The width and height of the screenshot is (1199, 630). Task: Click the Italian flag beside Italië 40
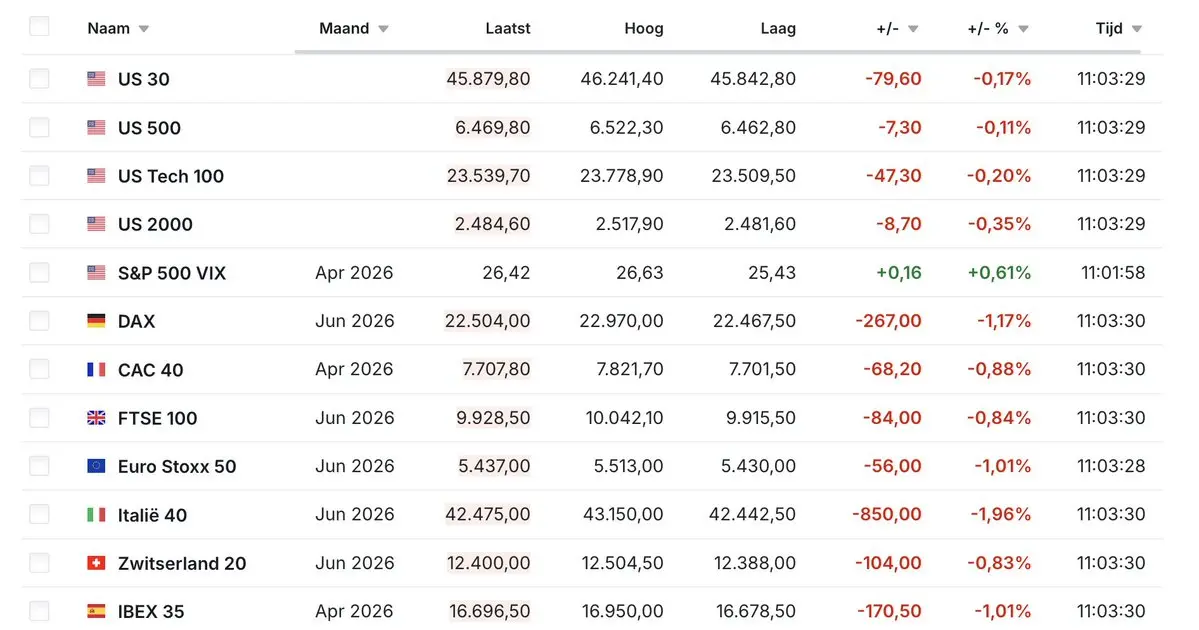tap(96, 515)
